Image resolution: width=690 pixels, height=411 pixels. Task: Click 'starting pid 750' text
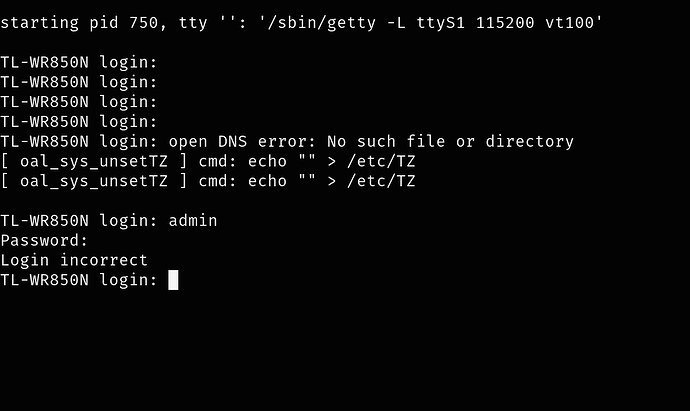coord(79,22)
